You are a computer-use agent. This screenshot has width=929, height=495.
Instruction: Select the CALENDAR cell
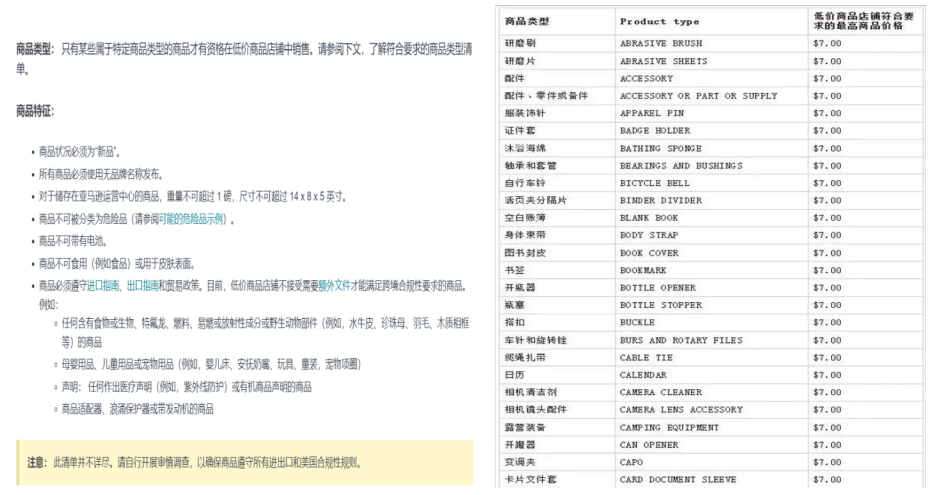tap(712, 375)
